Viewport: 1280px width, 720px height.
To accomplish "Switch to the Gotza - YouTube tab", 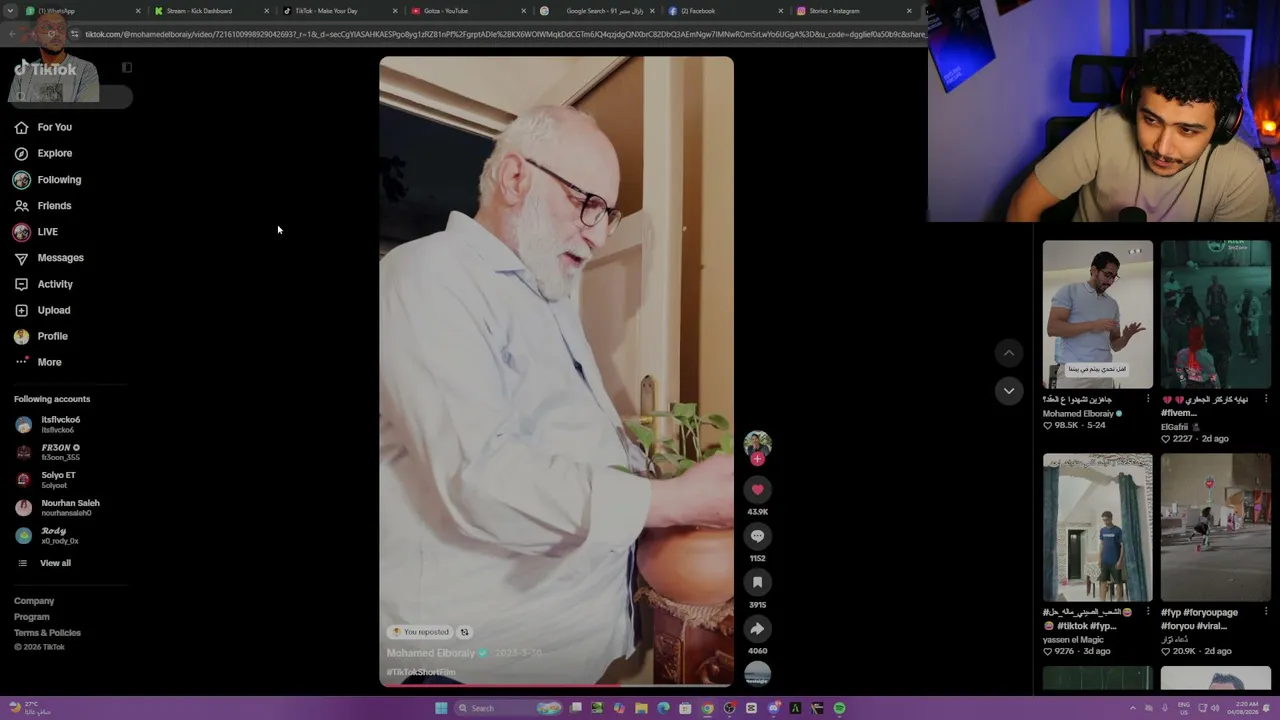I will 468,11.
